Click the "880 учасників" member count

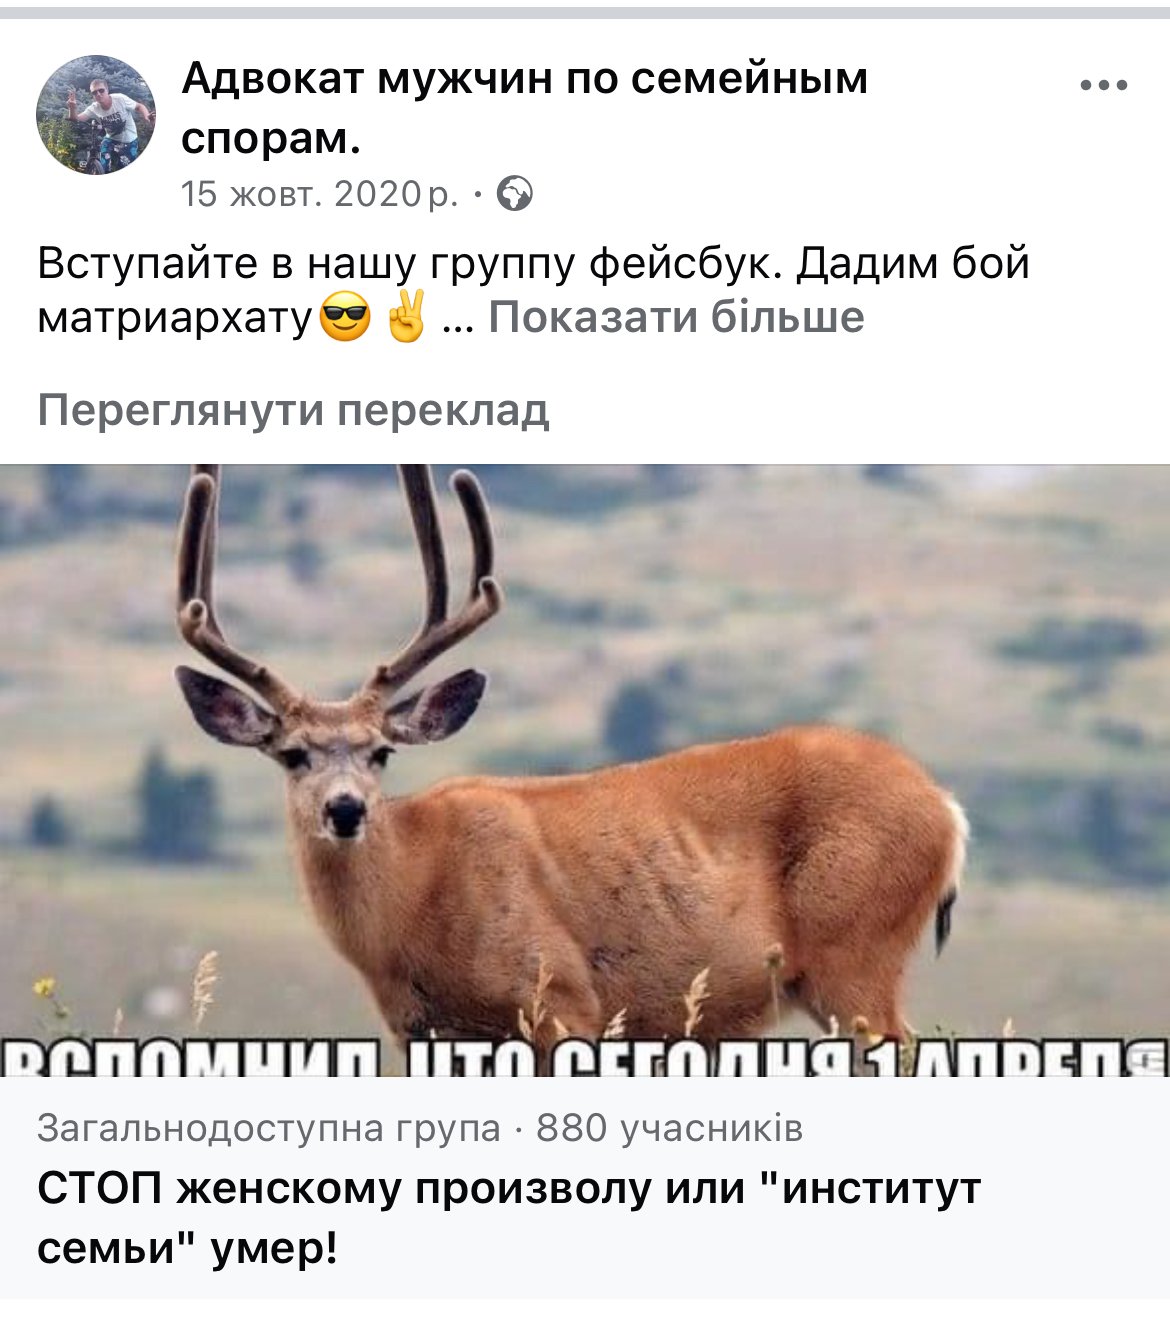coord(669,1128)
